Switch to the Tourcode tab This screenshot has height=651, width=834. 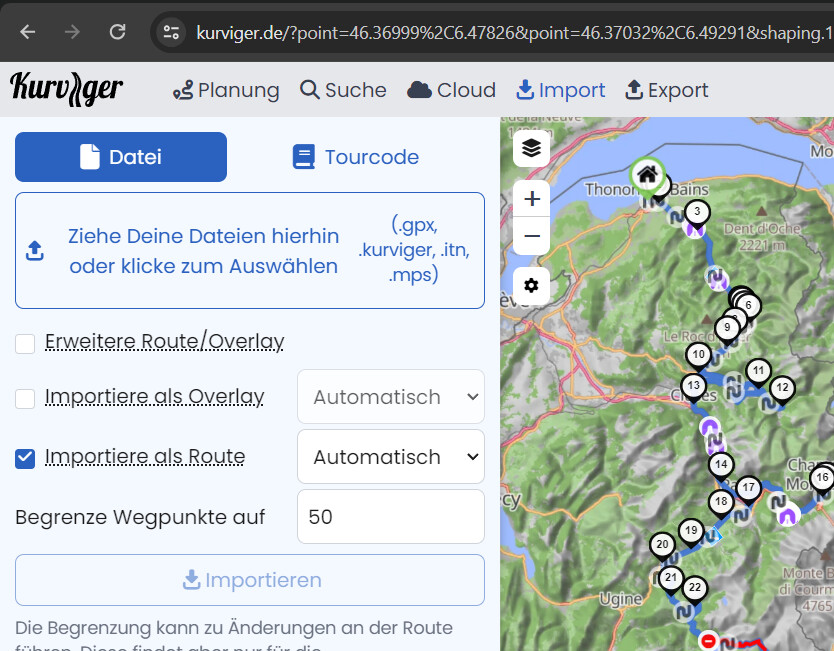tap(355, 157)
